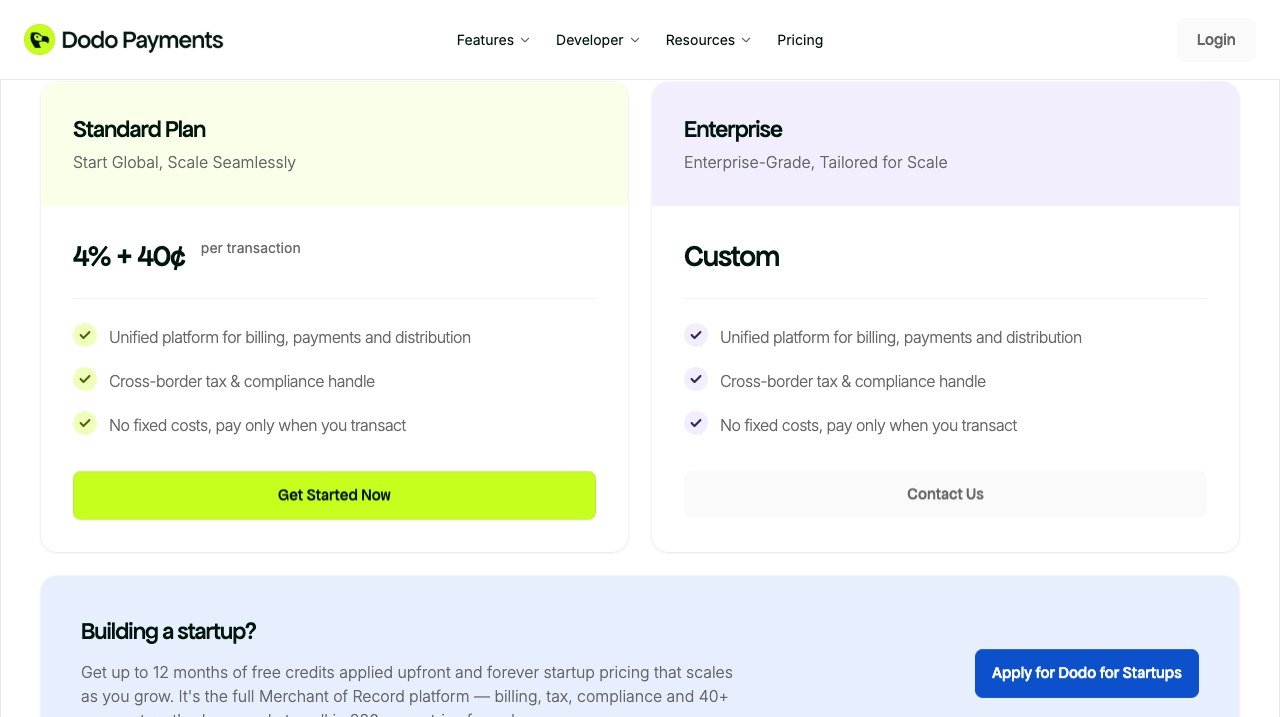Click the Contact Us button
This screenshot has height=717, width=1280.
tap(945, 494)
